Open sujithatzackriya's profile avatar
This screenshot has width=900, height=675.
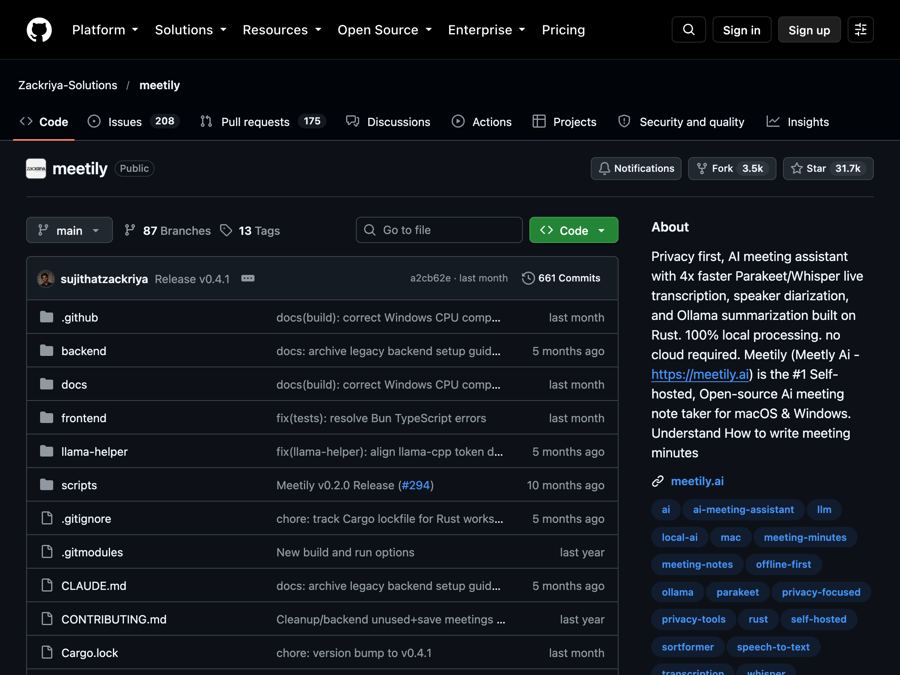point(46,279)
